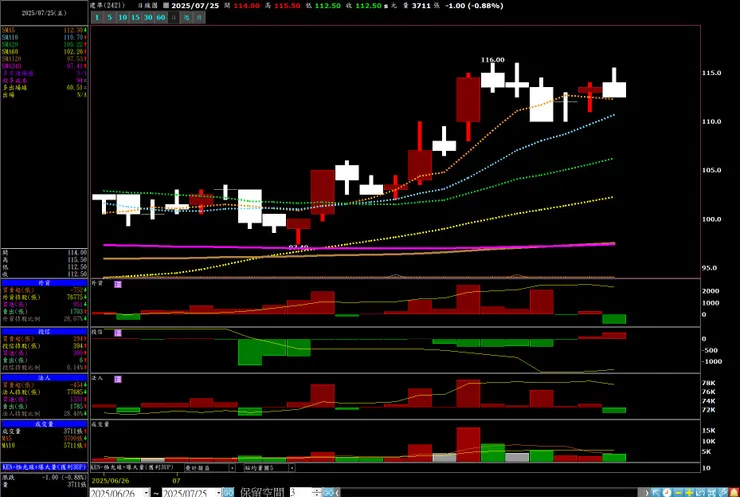Switch to the daily chart button
740x497 pixels.
(174, 17)
